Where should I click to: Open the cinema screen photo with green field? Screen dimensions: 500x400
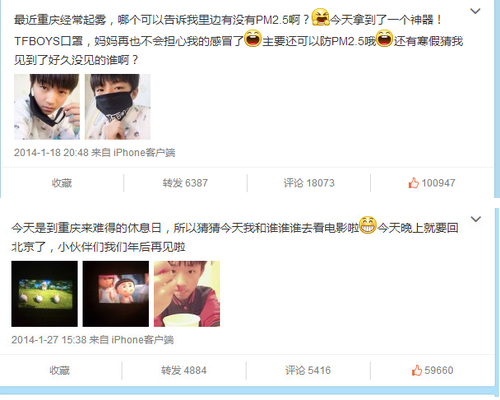[x=44, y=294]
